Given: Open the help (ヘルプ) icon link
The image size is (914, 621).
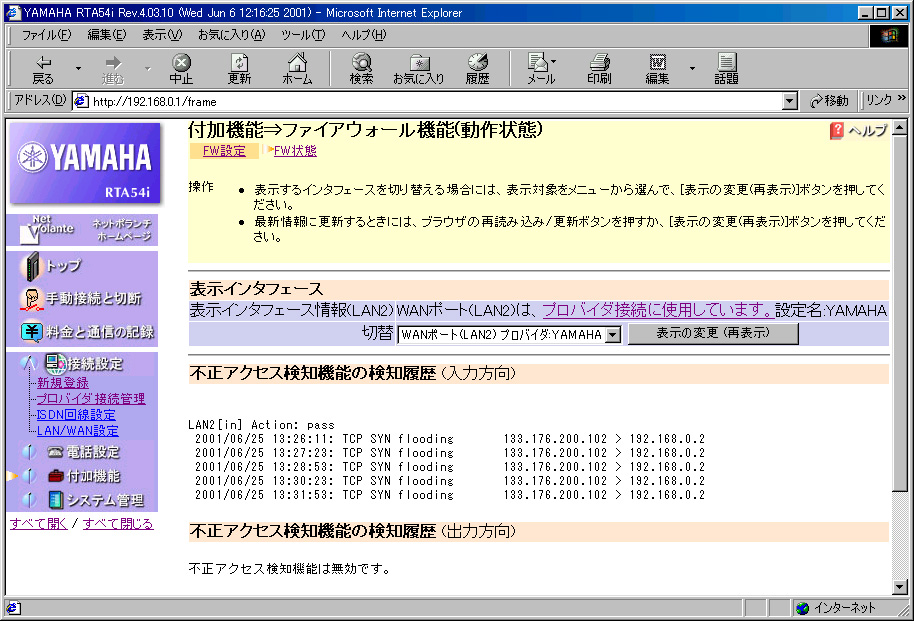Looking at the screenshot, I should 858,131.
